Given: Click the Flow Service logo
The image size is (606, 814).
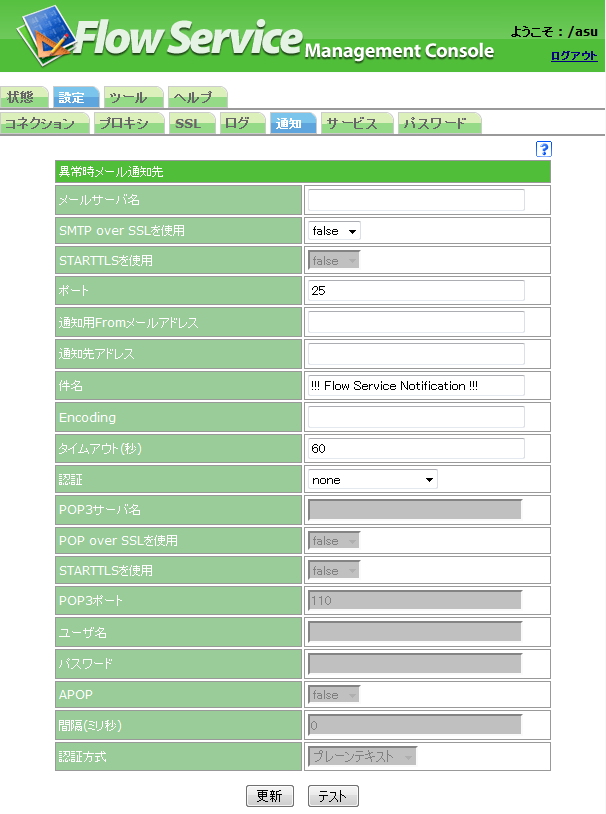Looking at the screenshot, I should click(x=160, y=36).
